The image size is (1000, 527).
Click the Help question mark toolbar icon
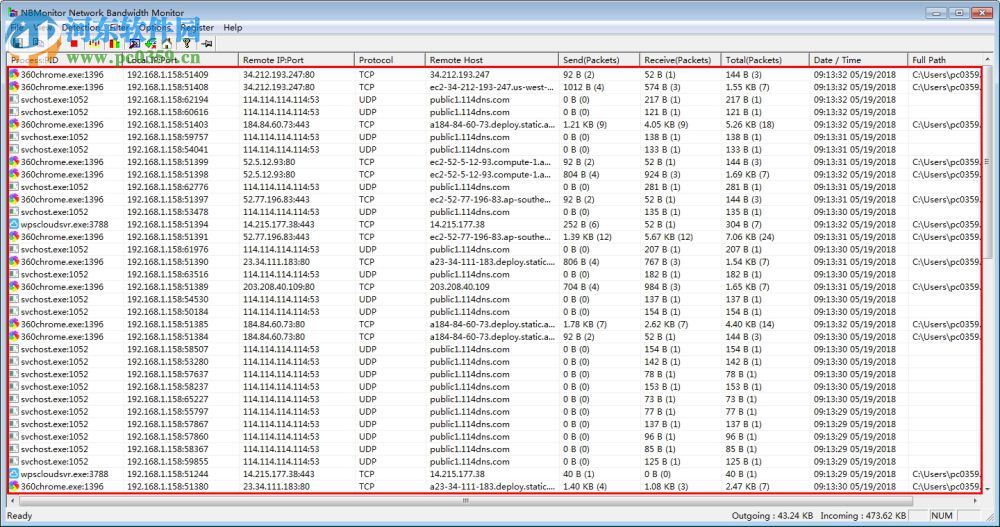187,43
